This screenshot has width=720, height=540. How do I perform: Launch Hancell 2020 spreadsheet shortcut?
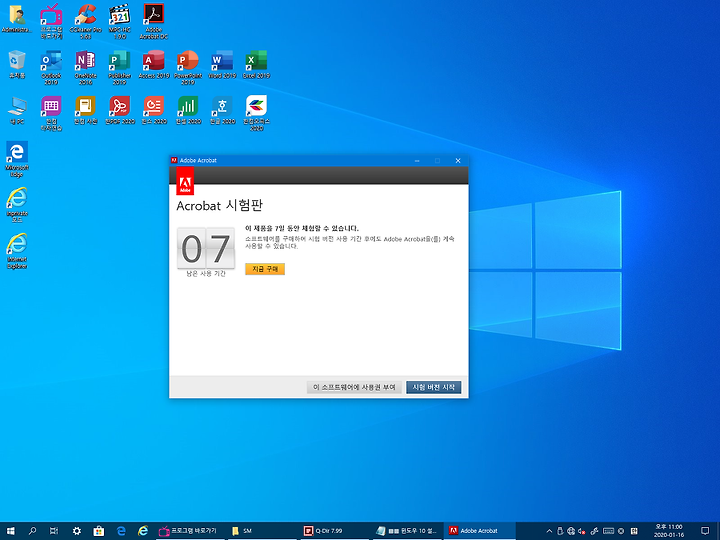188,110
